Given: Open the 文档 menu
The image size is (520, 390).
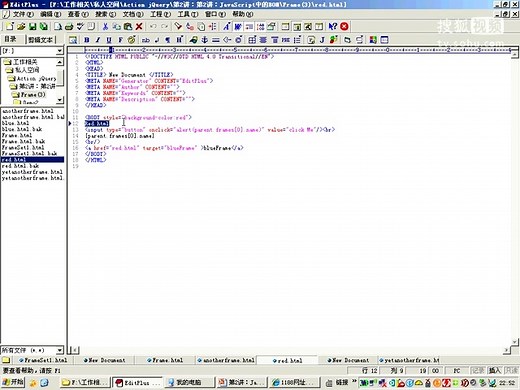Looking at the screenshot, I should [133, 14].
